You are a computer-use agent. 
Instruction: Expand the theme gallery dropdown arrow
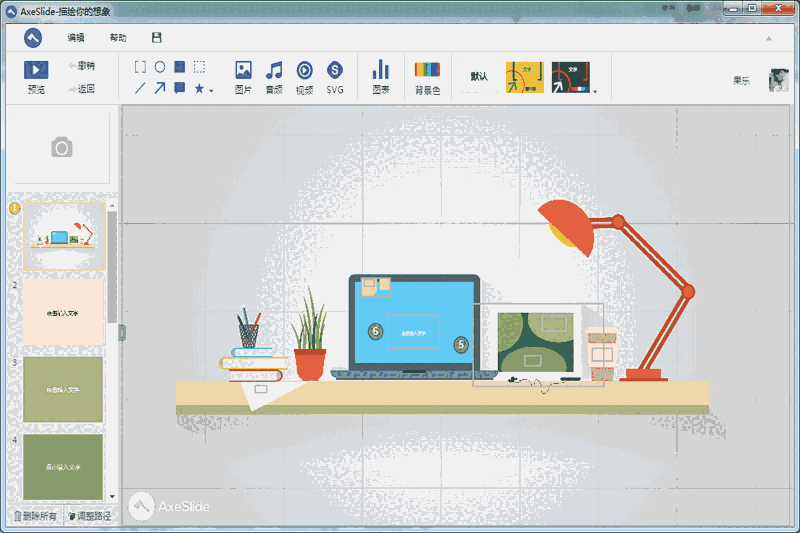(595, 92)
